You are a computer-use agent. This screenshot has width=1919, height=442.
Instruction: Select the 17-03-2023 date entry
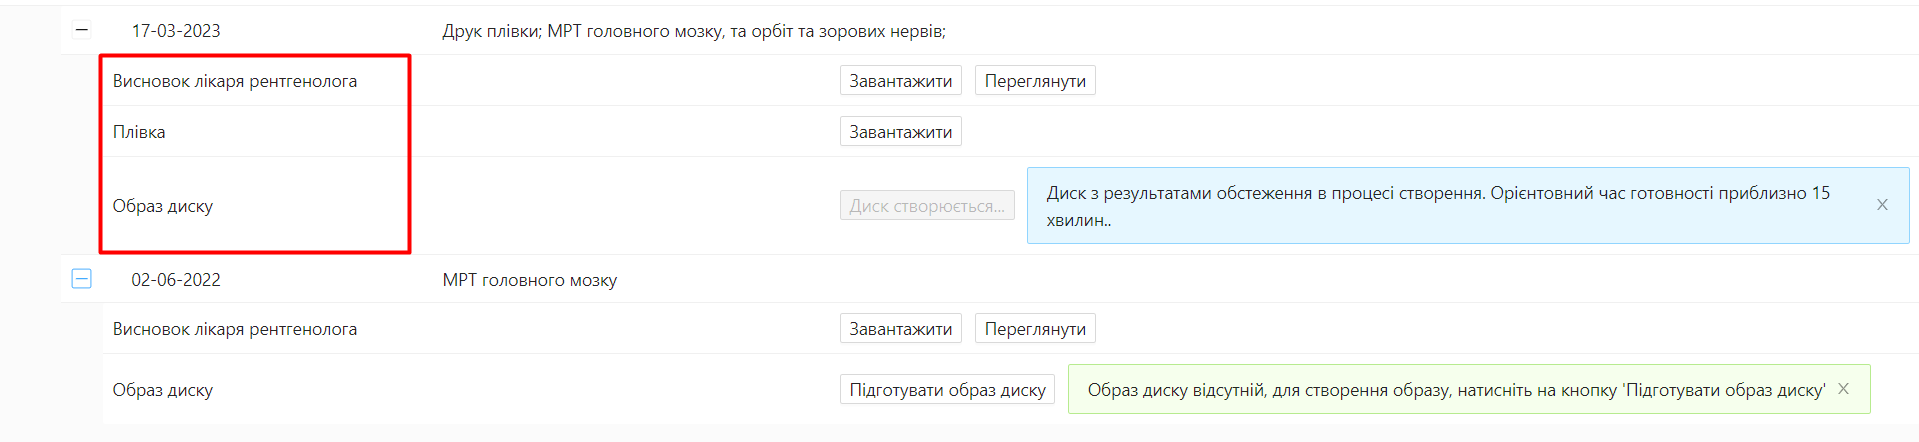tap(176, 31)
